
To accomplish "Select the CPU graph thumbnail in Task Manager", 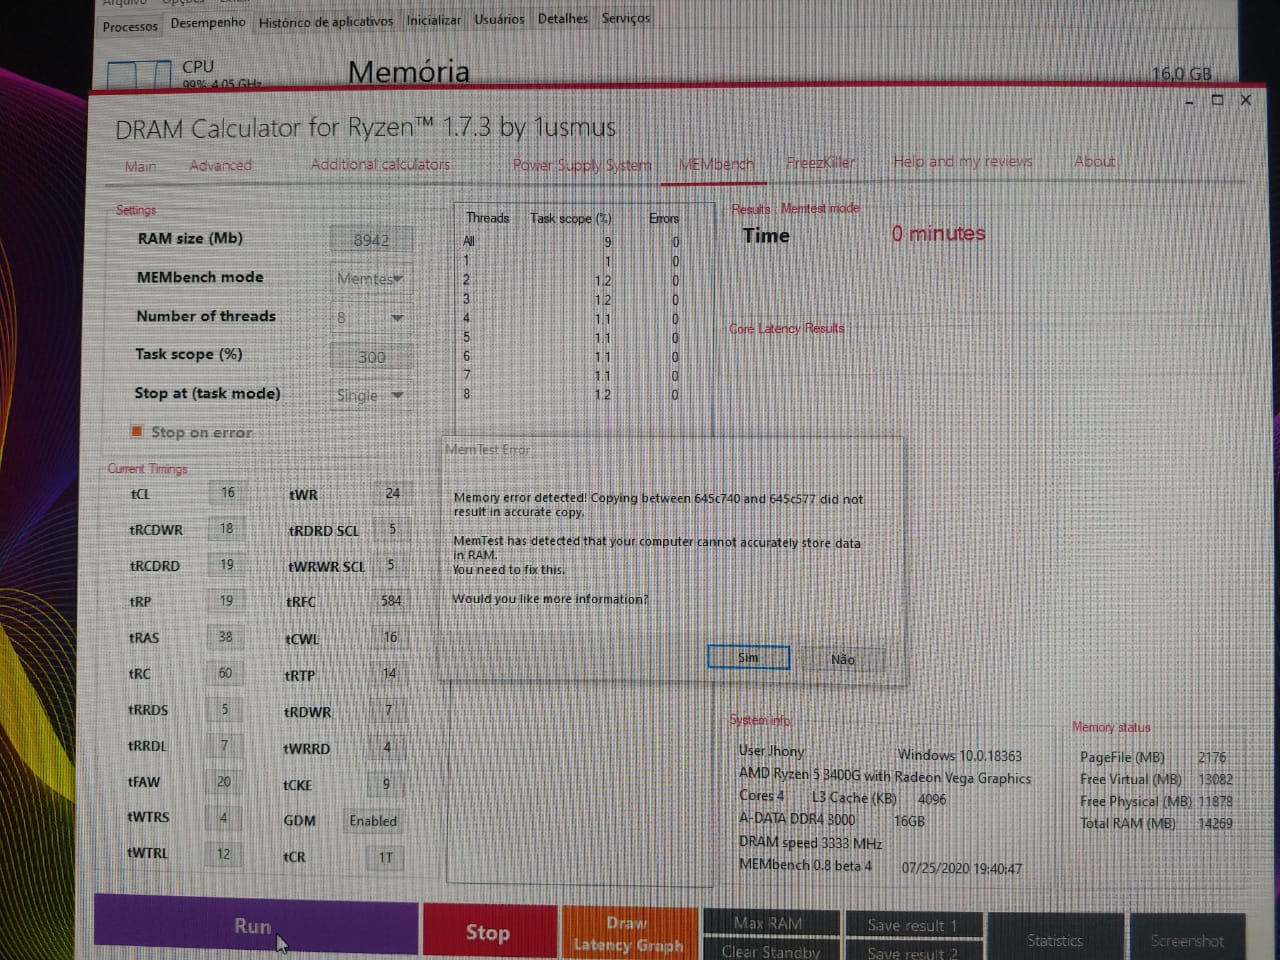I will point(139,75).
